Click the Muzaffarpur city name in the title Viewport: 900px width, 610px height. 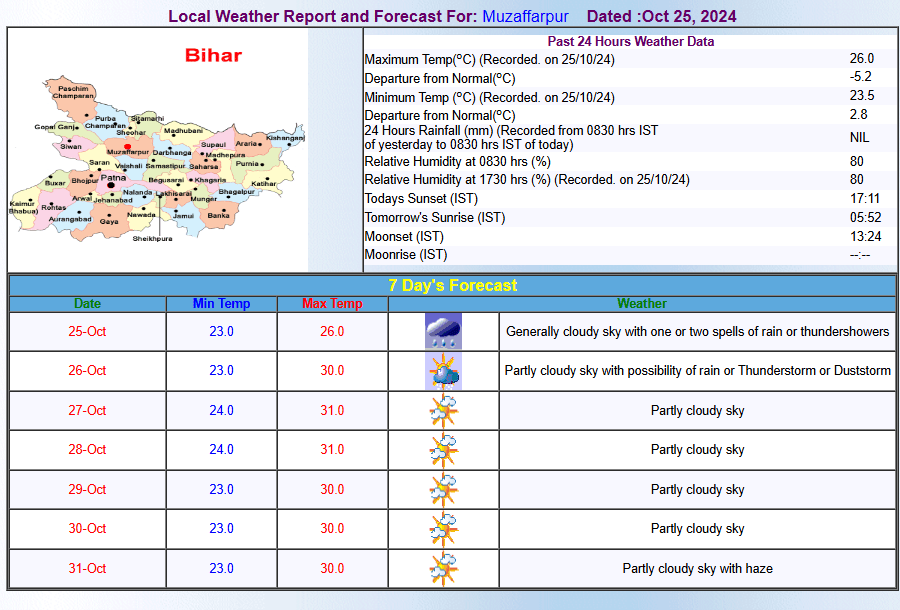tap(525, 17)
